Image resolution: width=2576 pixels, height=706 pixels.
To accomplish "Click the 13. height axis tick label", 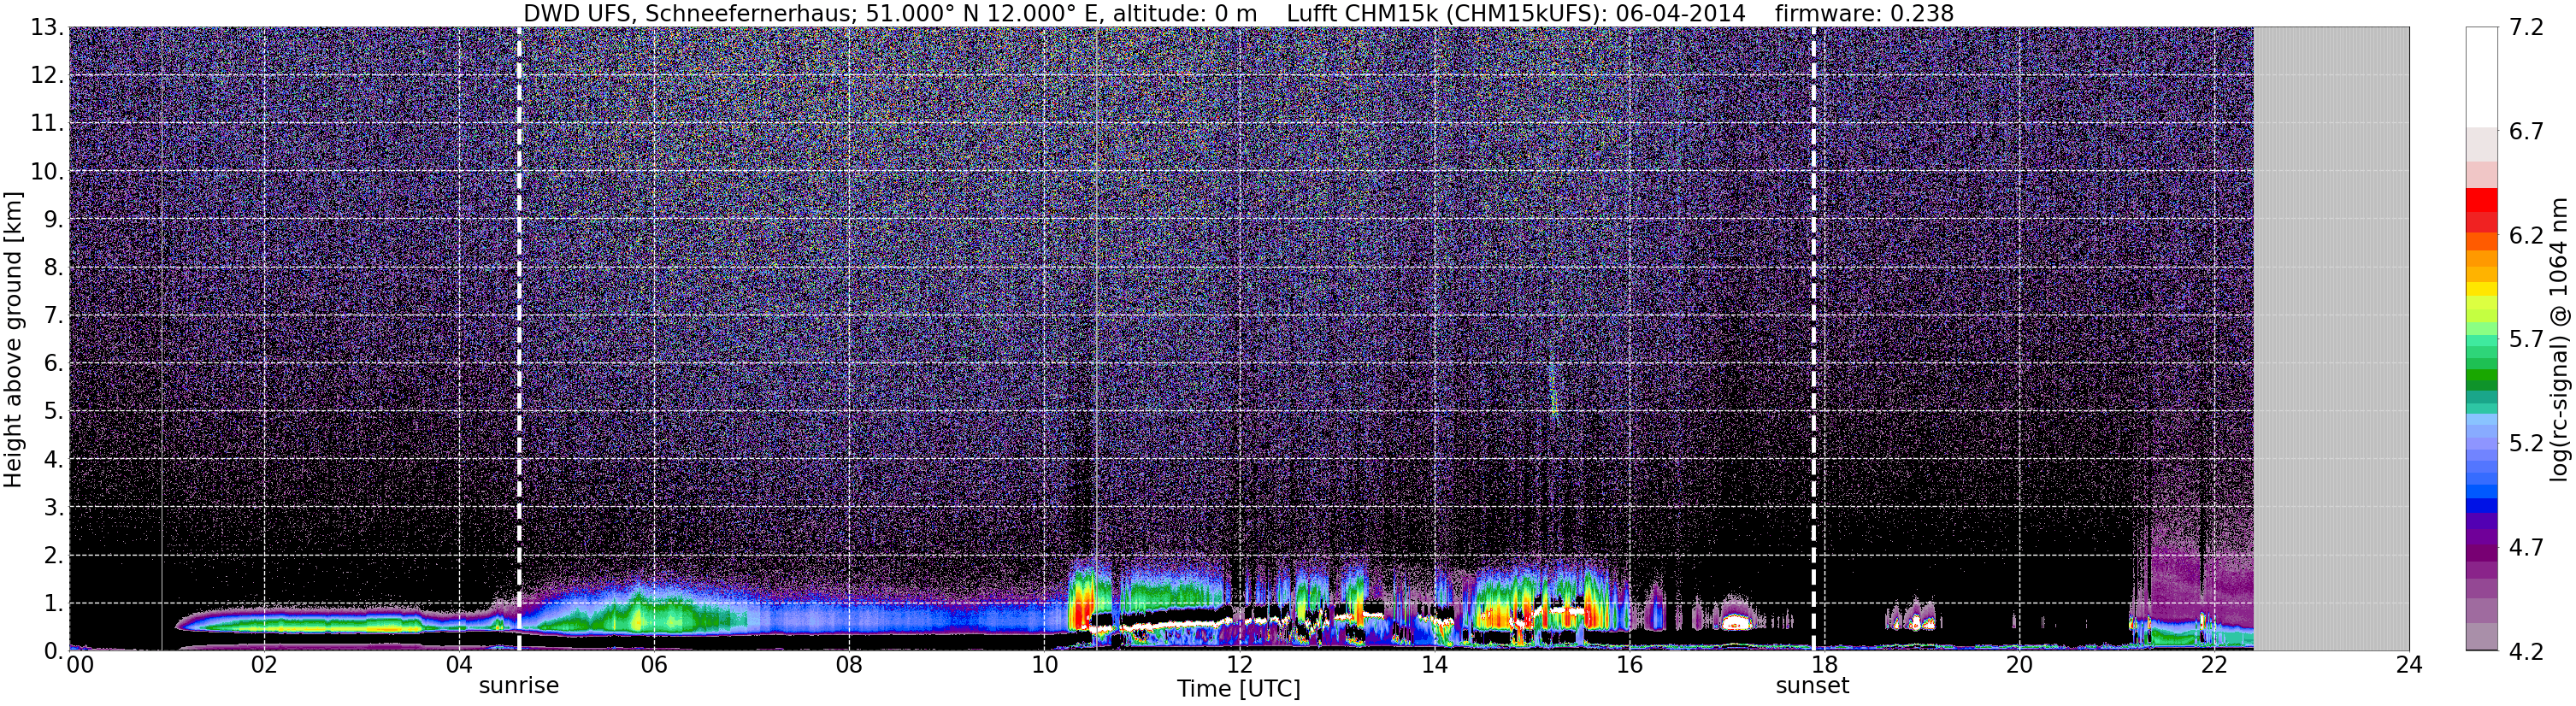I will 47,28.
